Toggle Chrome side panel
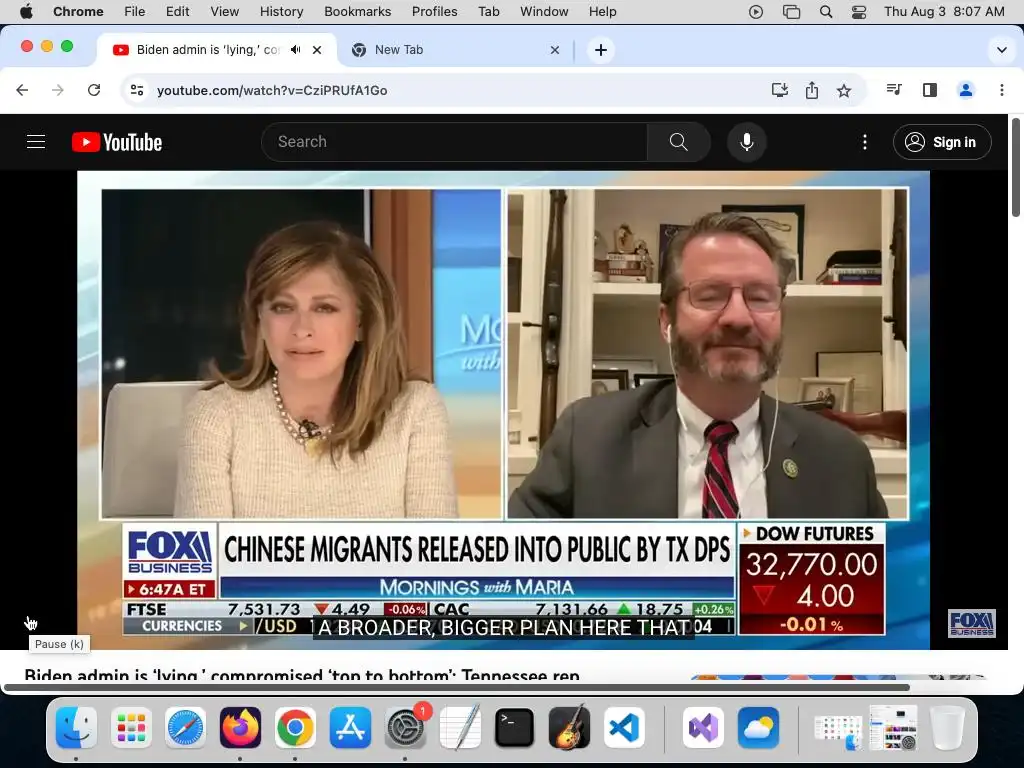 (x=930, y=90)
